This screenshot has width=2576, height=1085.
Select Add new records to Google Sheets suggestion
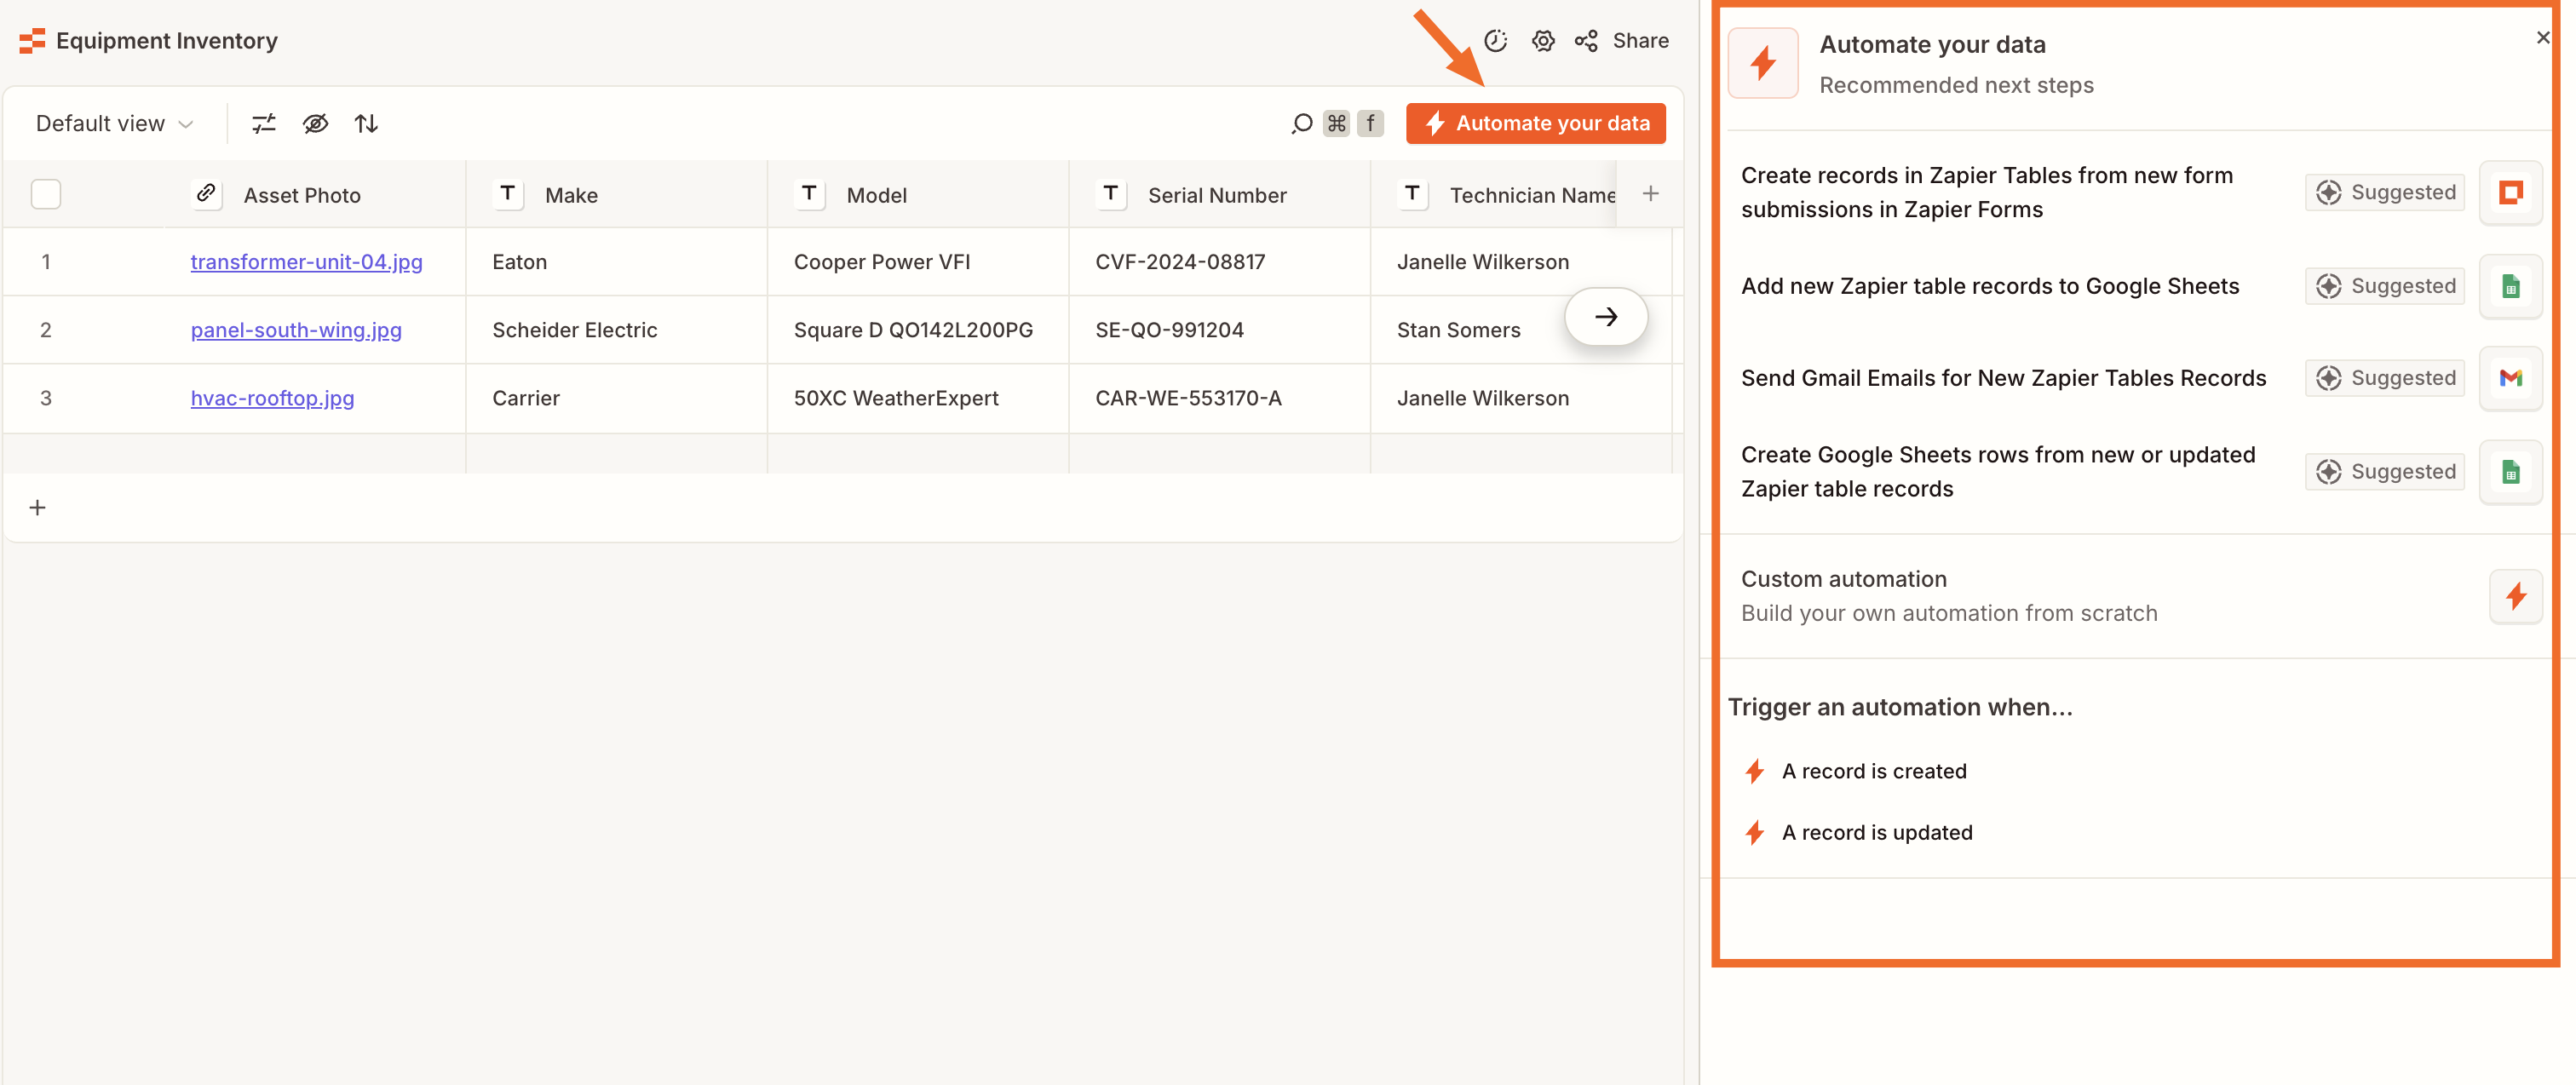(x=2141, y=286)
